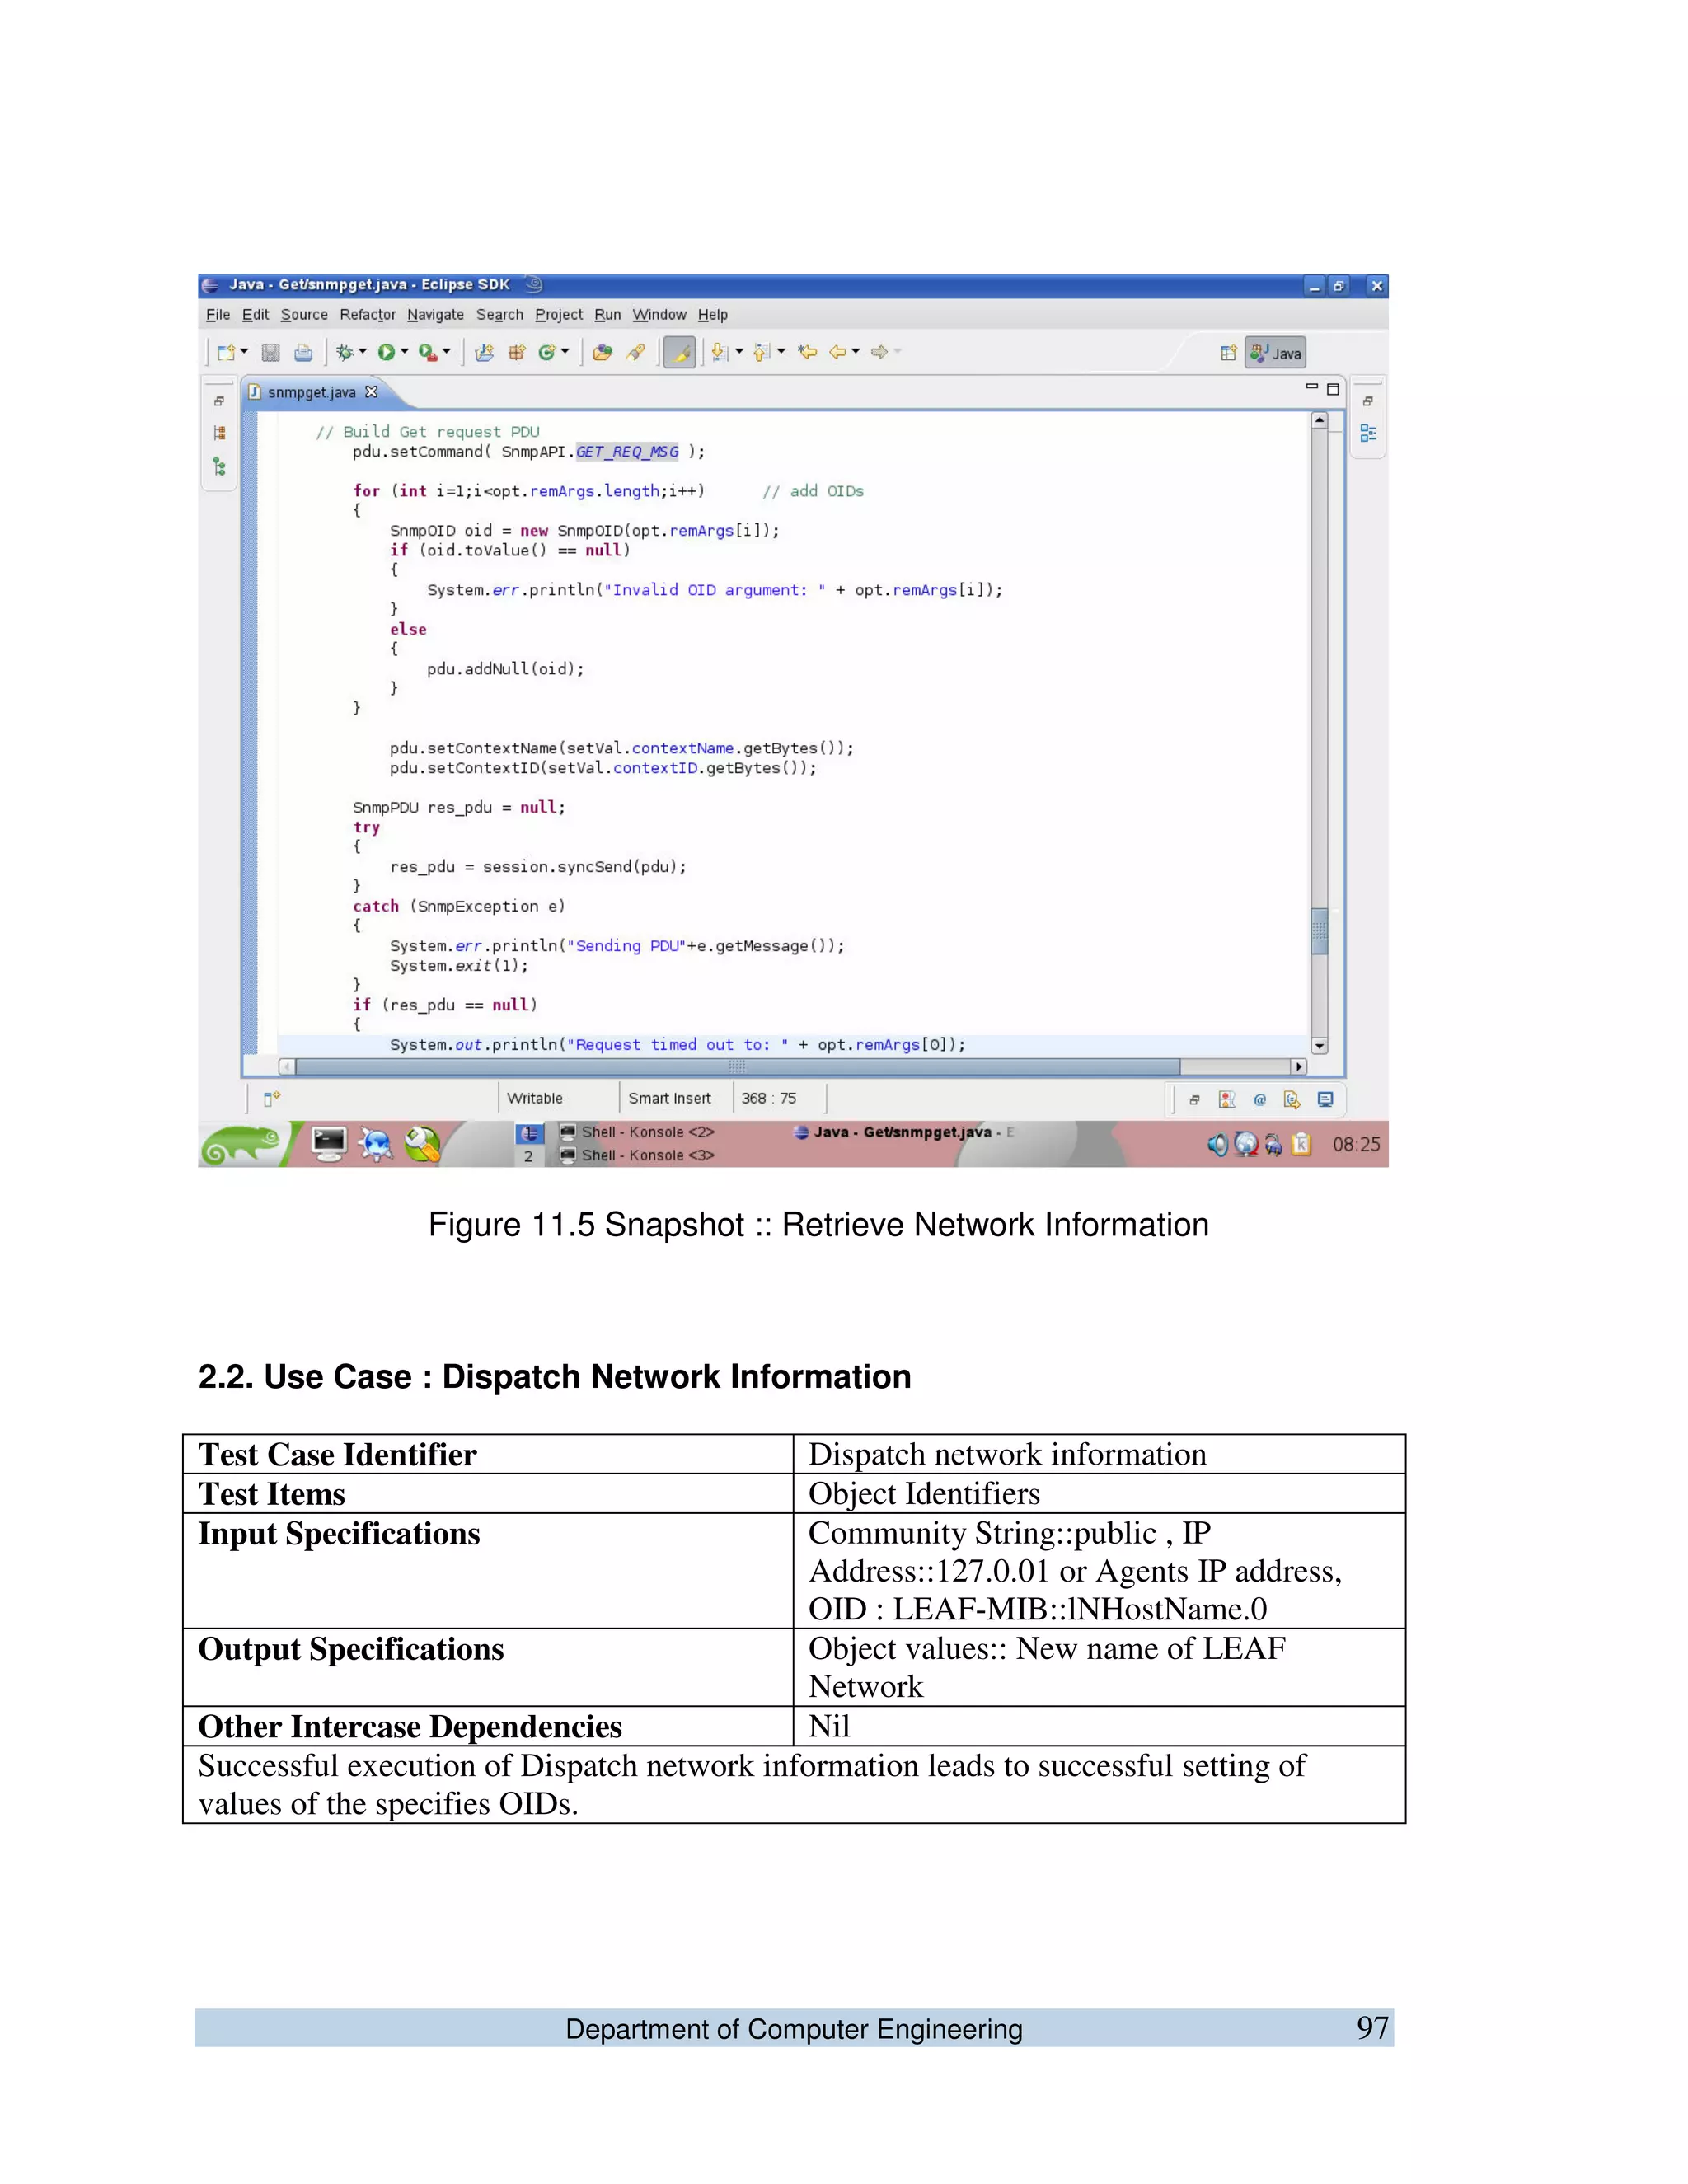Click the Save disk icon
The image size is (1688, 2184).
(x=270, y=352)
